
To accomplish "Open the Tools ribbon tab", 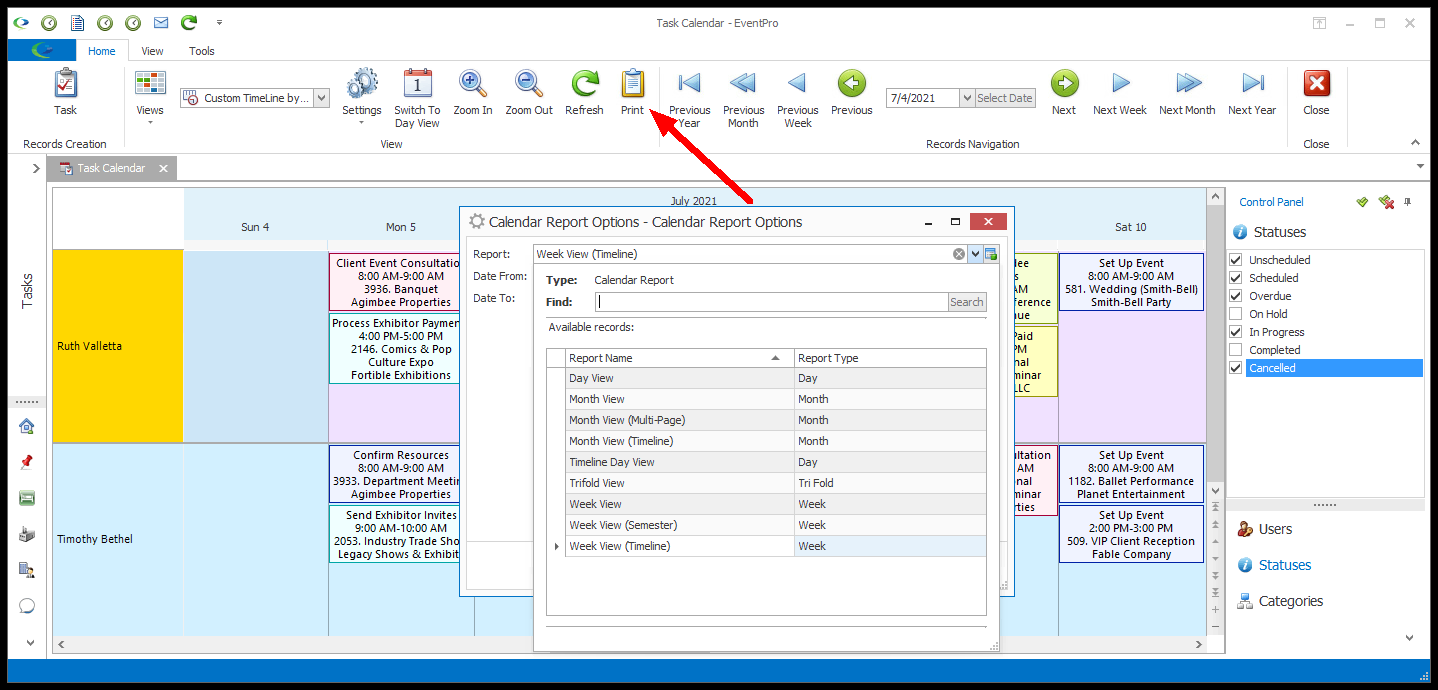I will (202, 51).
